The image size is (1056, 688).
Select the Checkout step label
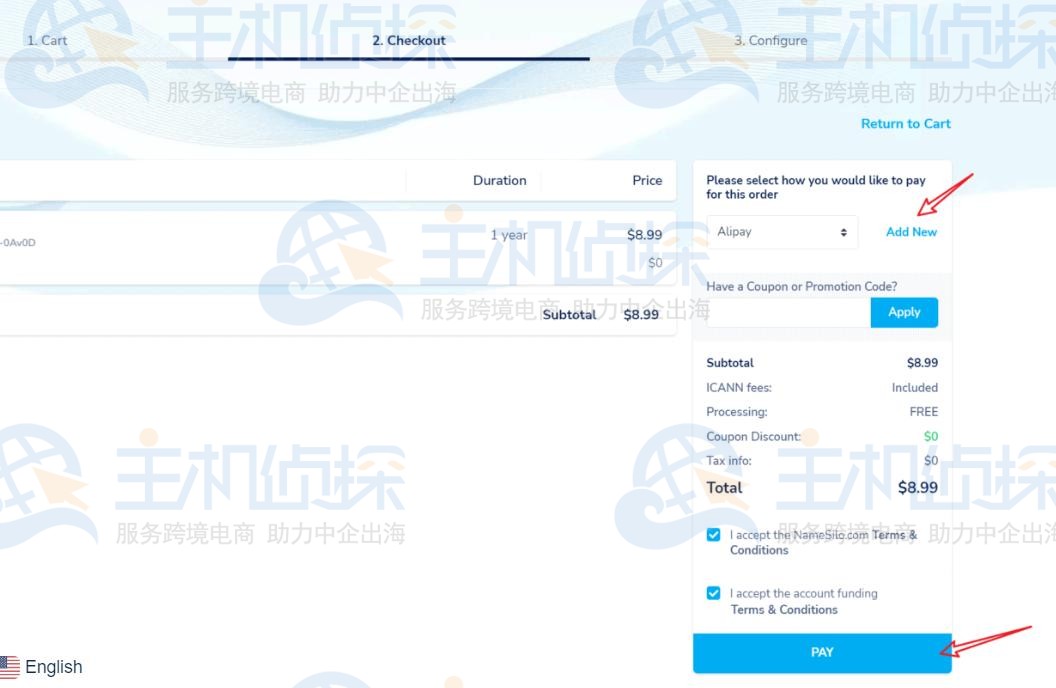point(409,40)
